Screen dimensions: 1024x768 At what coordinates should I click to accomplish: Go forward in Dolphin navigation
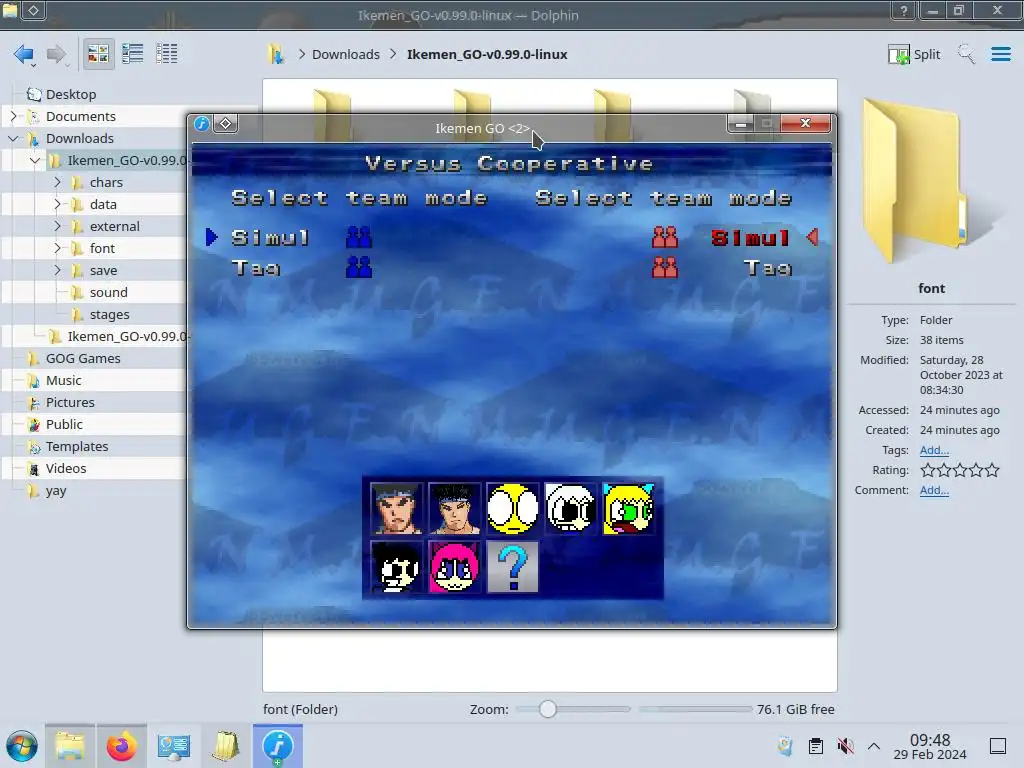click(57, 54)
